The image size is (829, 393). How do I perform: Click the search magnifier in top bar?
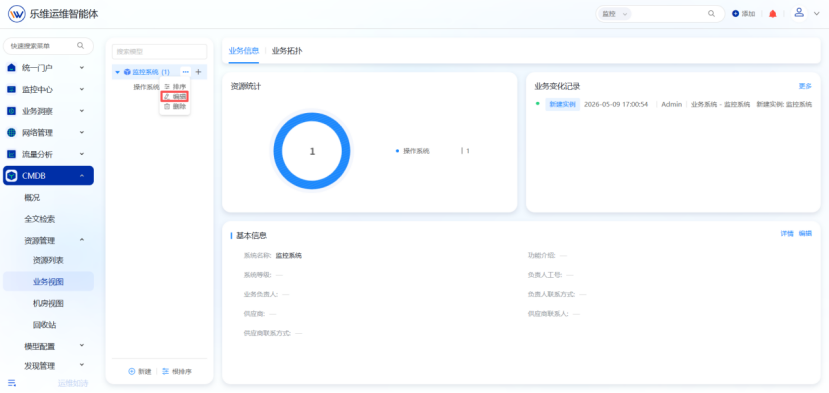[x=711, y=14]
